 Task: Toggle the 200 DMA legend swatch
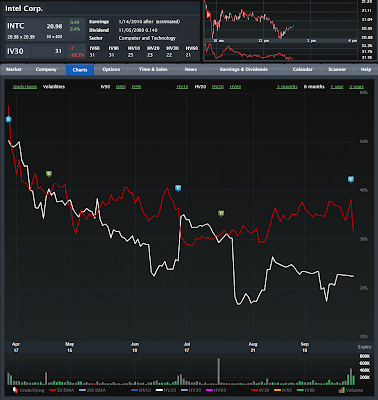(x=82, y=390)
